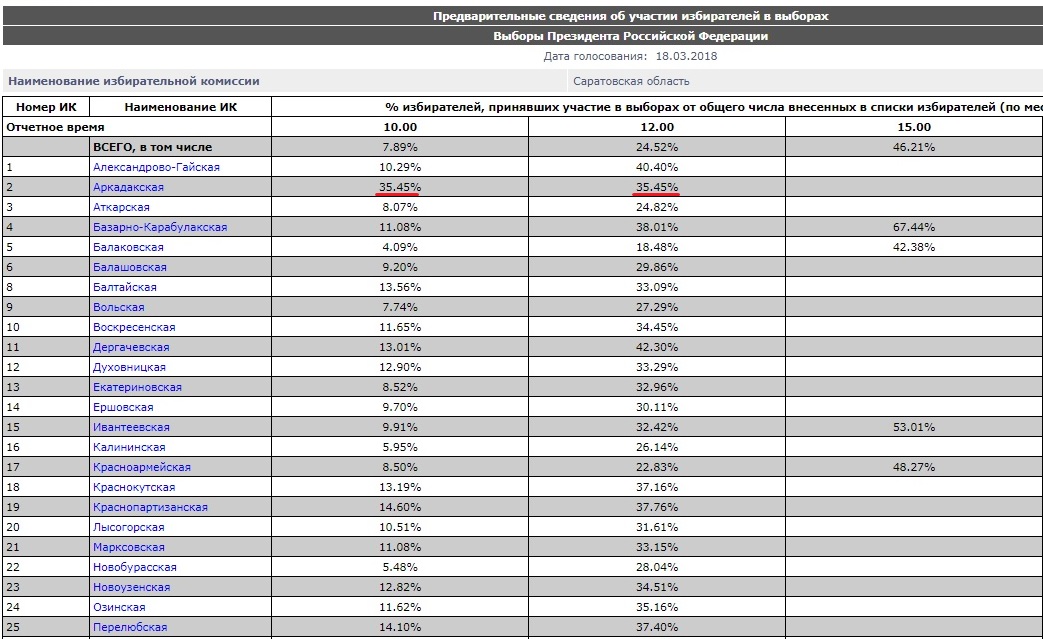This screenshot has width=1043, height=639.
Task: Click the 'Номер ИК' column header
Action: pyautogui.click(x=46, y=106)
